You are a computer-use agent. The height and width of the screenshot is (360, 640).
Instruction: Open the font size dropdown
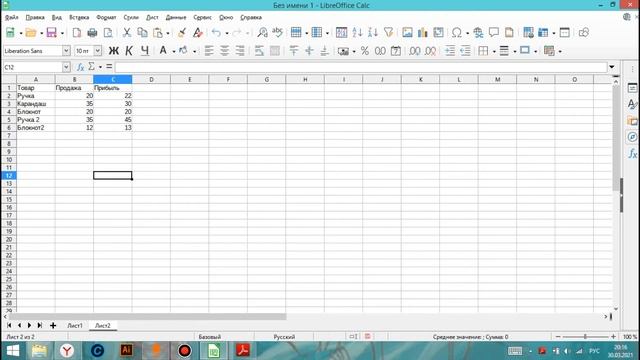(x=98, y=51)
